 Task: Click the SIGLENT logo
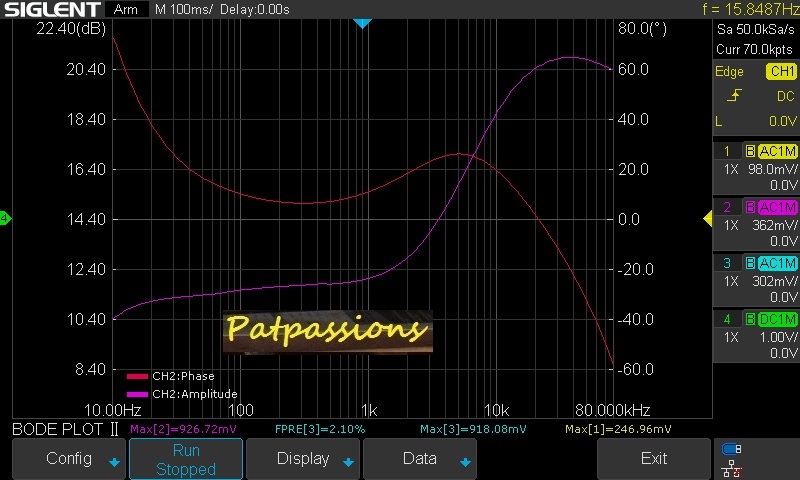pos(51,9)
